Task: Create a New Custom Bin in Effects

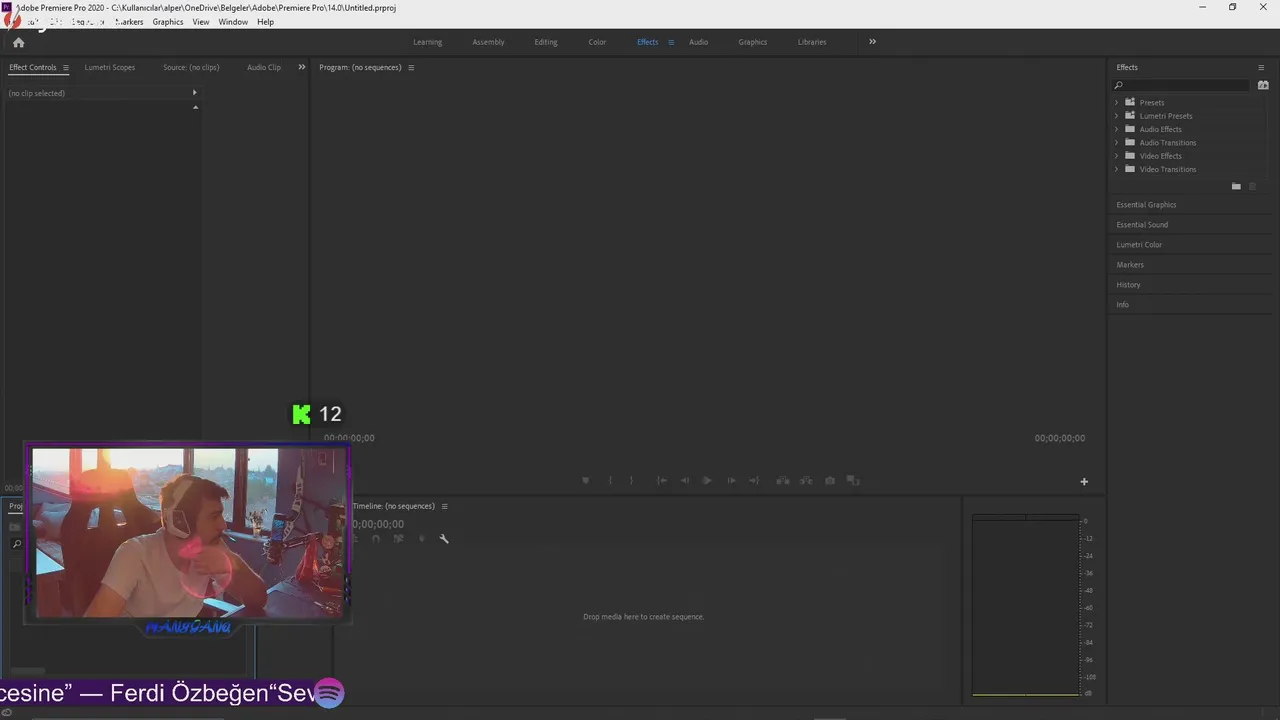Action: click(1236, 187)
